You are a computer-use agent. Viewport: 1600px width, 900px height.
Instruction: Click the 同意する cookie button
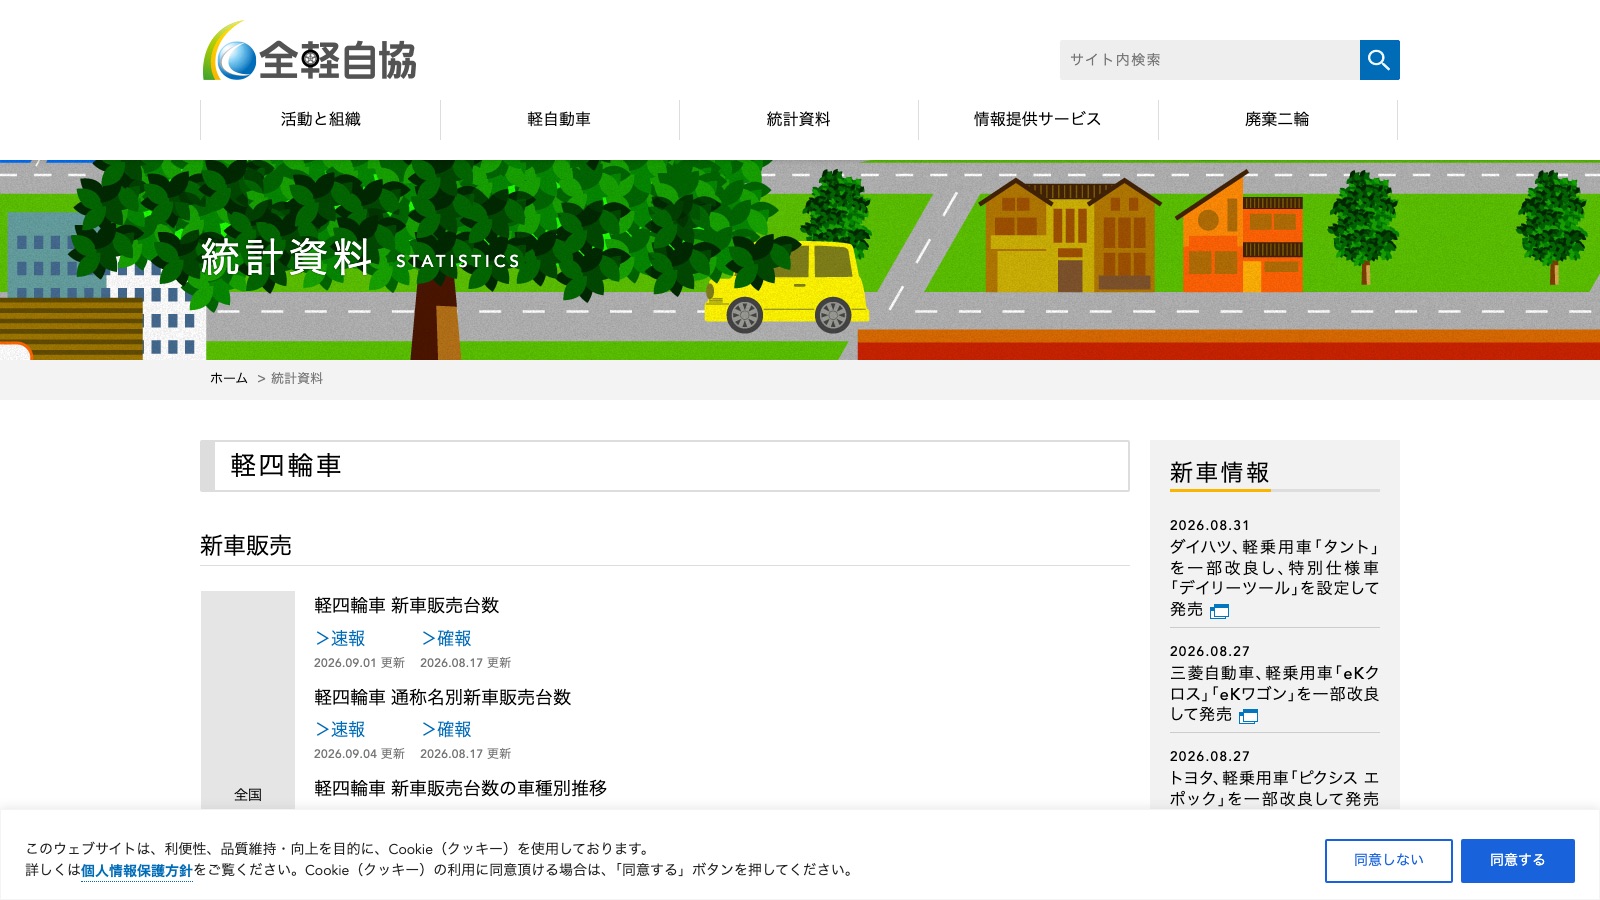(x=1517, y=860)
